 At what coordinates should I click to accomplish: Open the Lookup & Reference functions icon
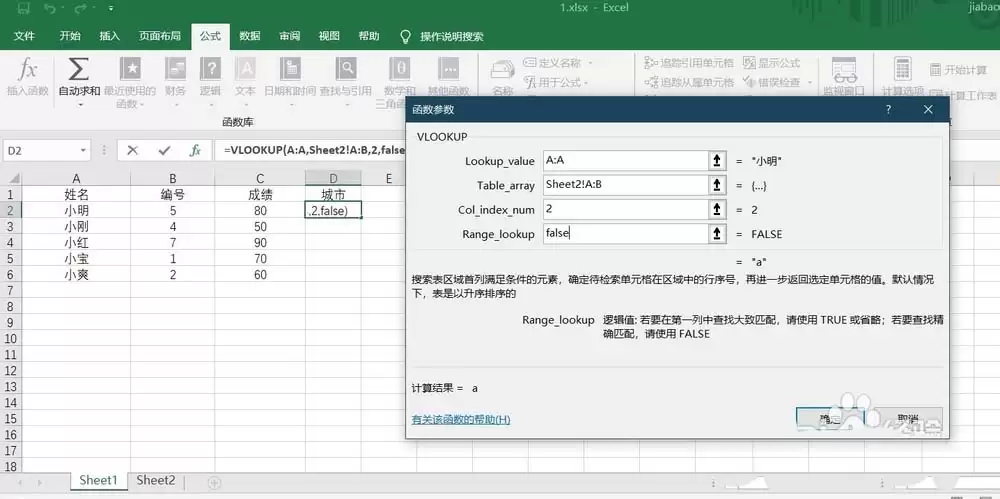click(x=346, y=68)
